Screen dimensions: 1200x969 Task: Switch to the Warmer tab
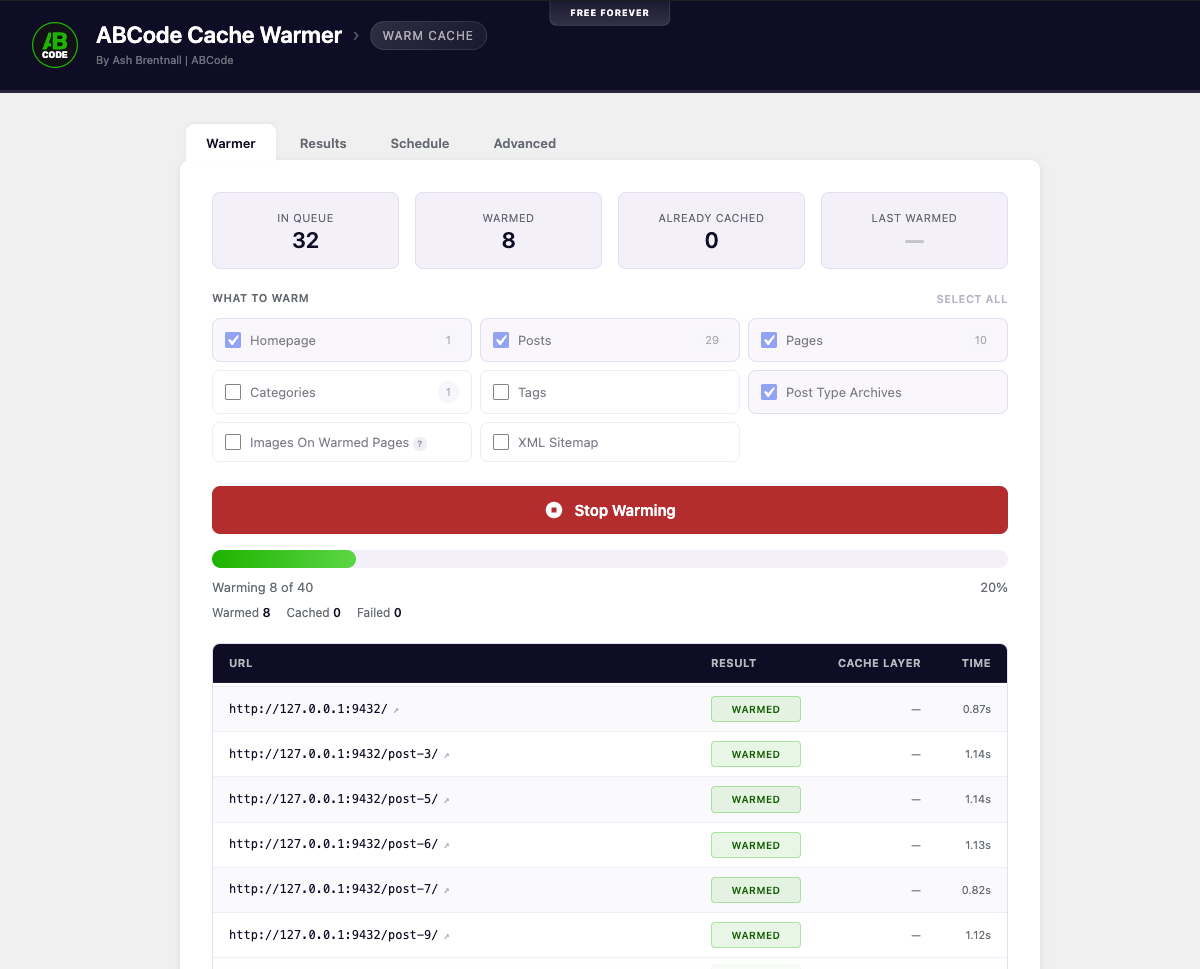231,143
